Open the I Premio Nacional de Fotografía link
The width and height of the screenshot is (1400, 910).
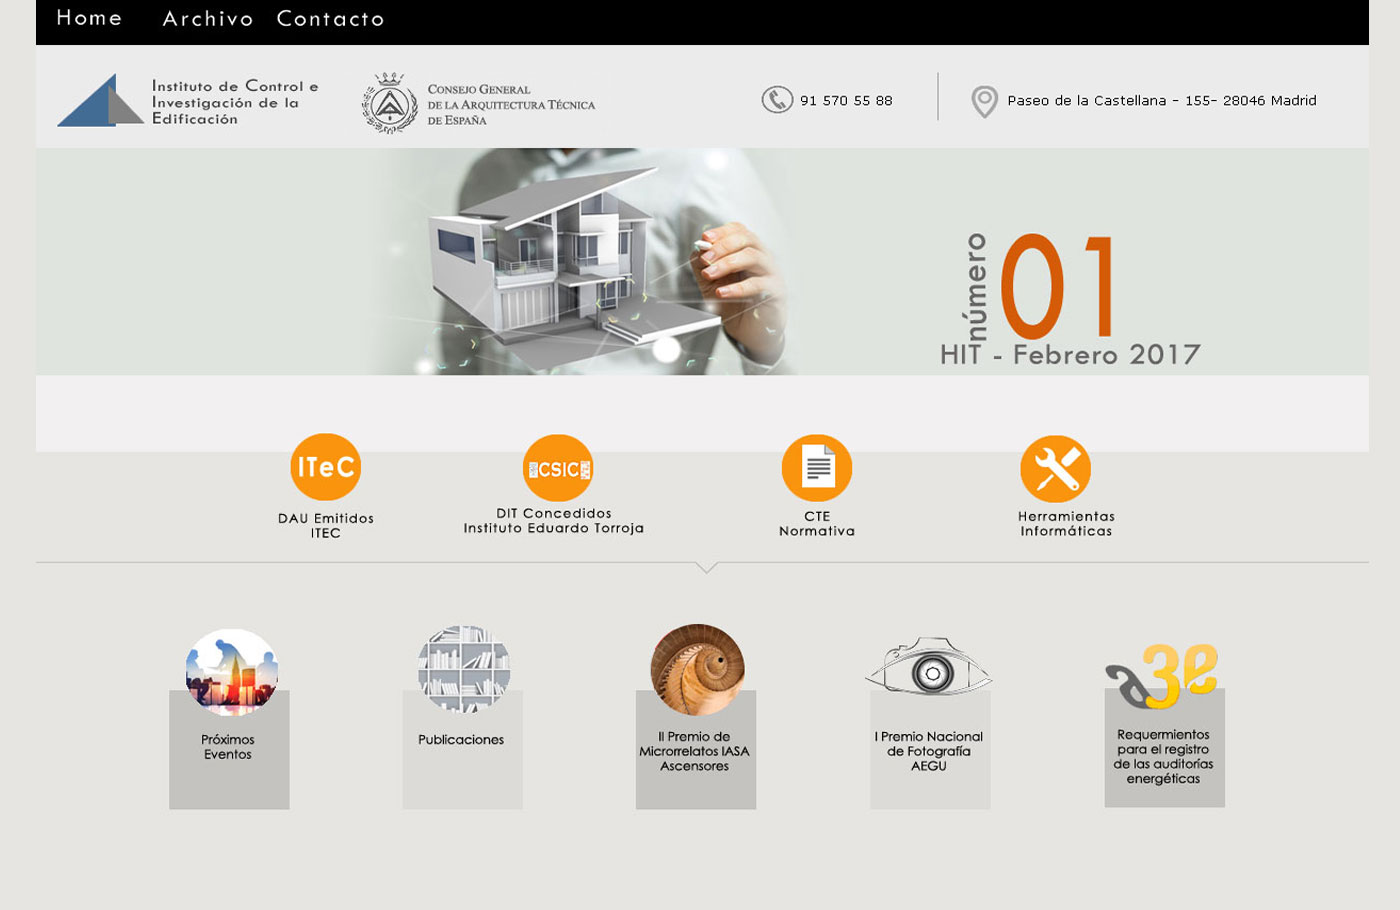(929, 751)
